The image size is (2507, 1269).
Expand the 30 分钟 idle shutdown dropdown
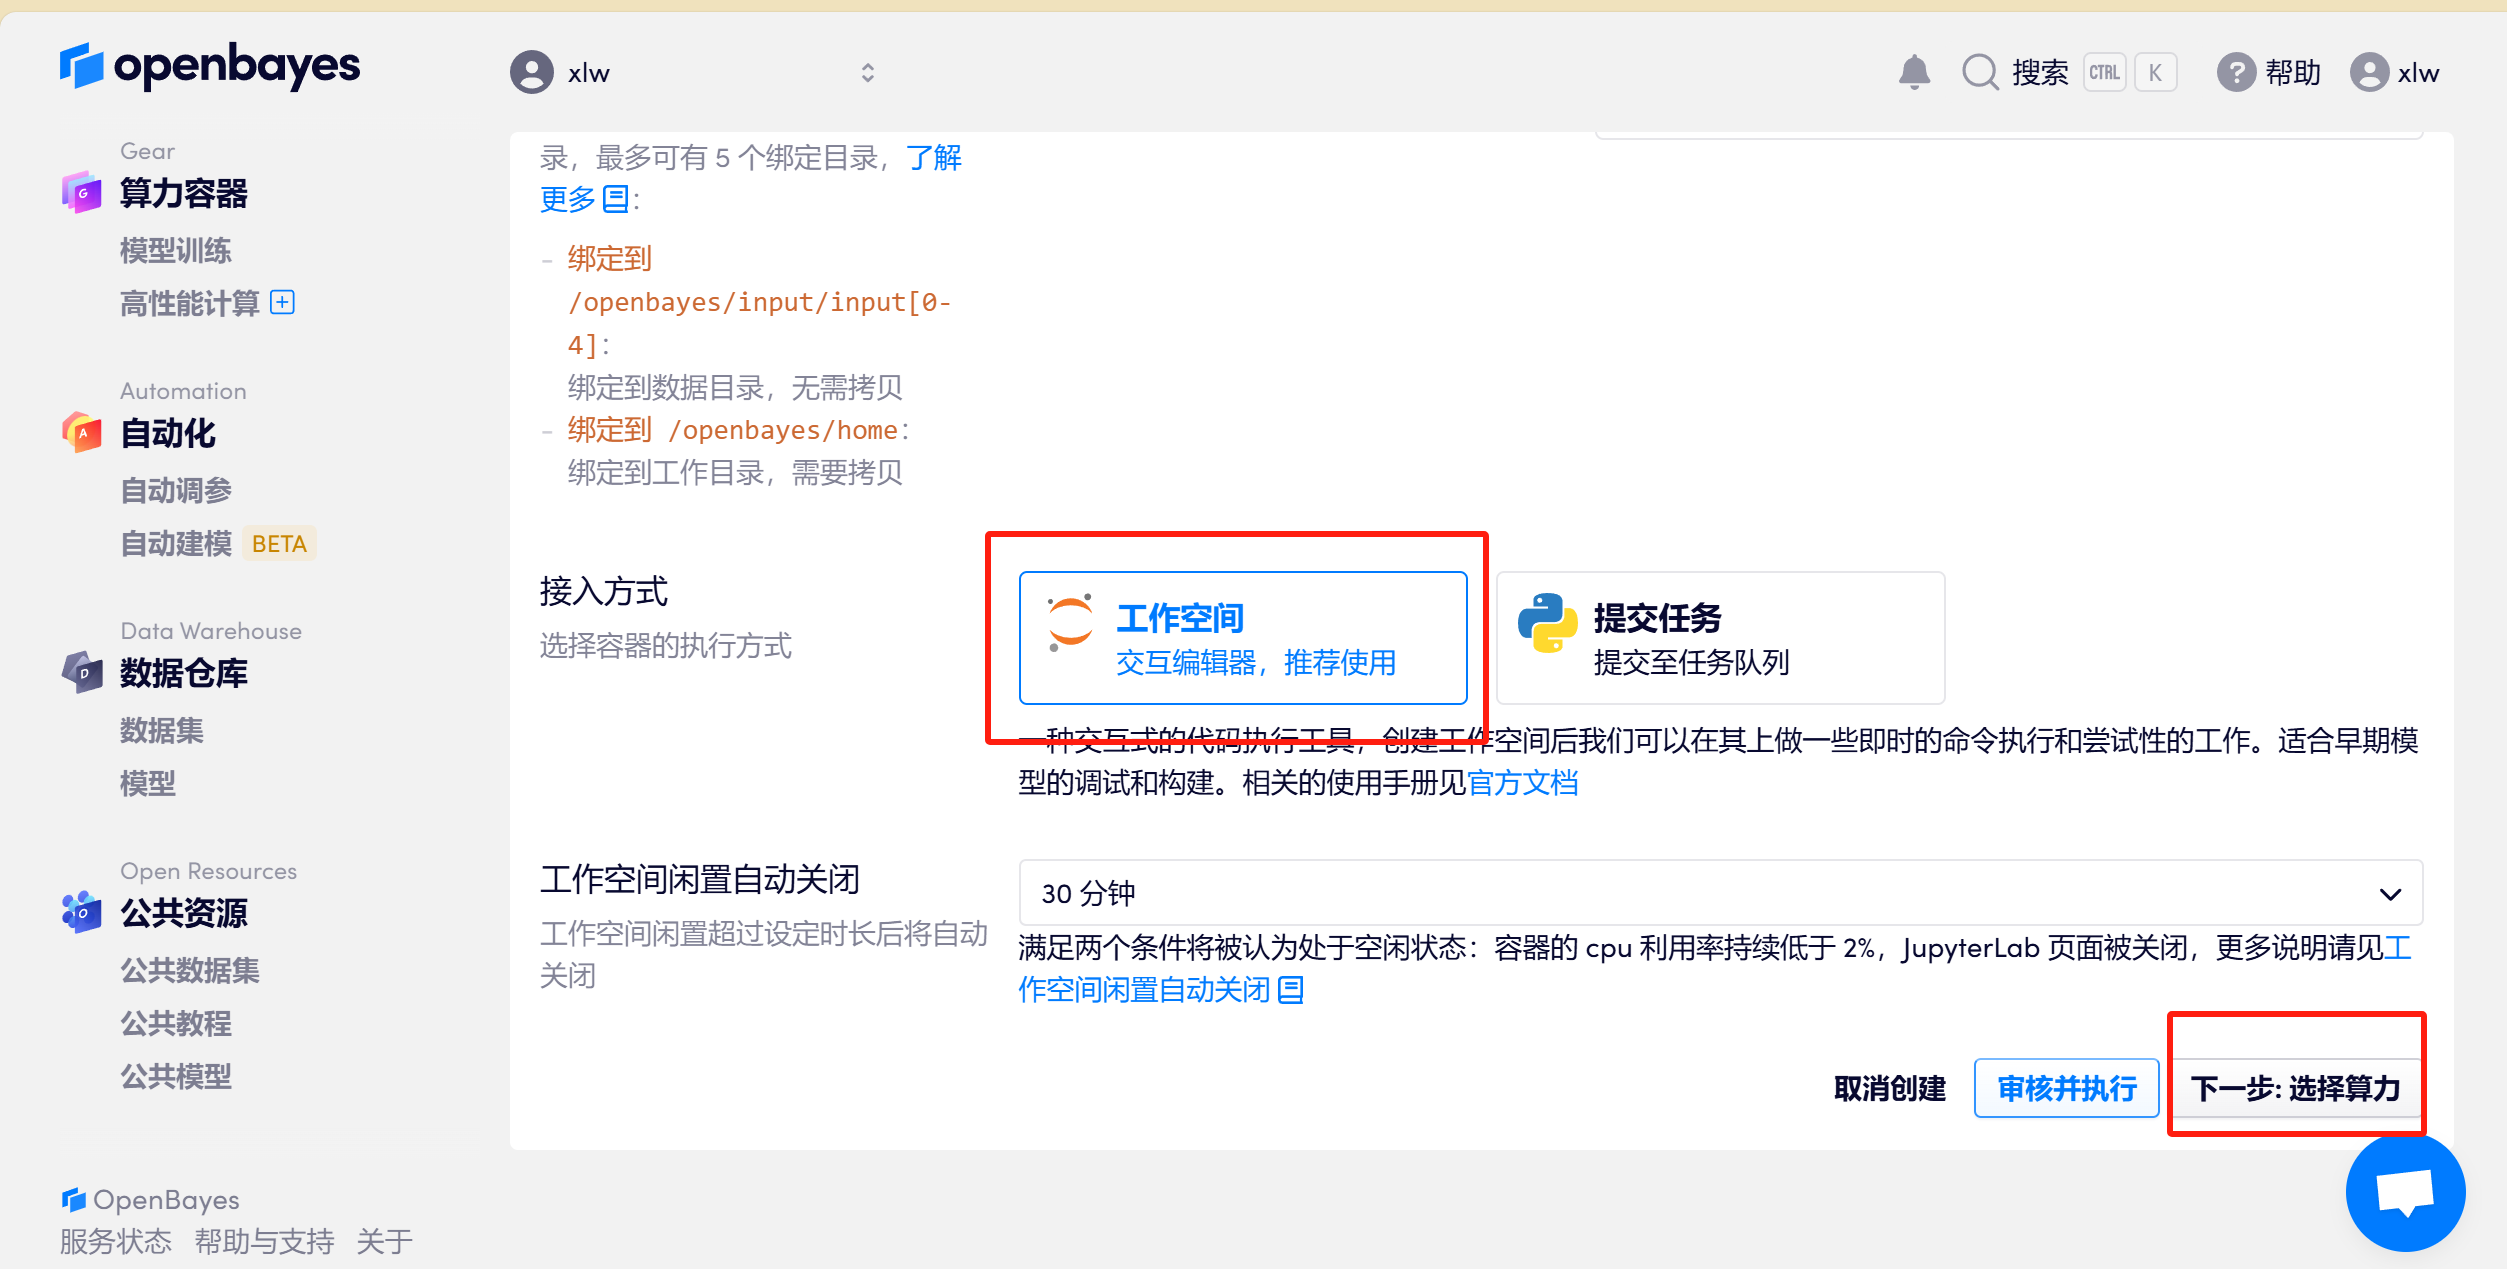(x=1720, y=893)
